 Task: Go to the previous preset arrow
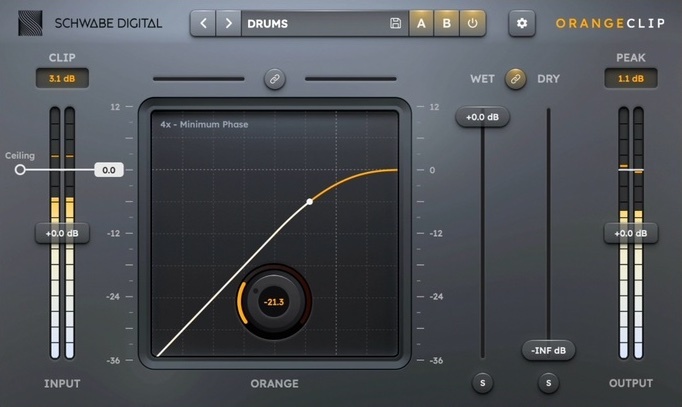203,23
